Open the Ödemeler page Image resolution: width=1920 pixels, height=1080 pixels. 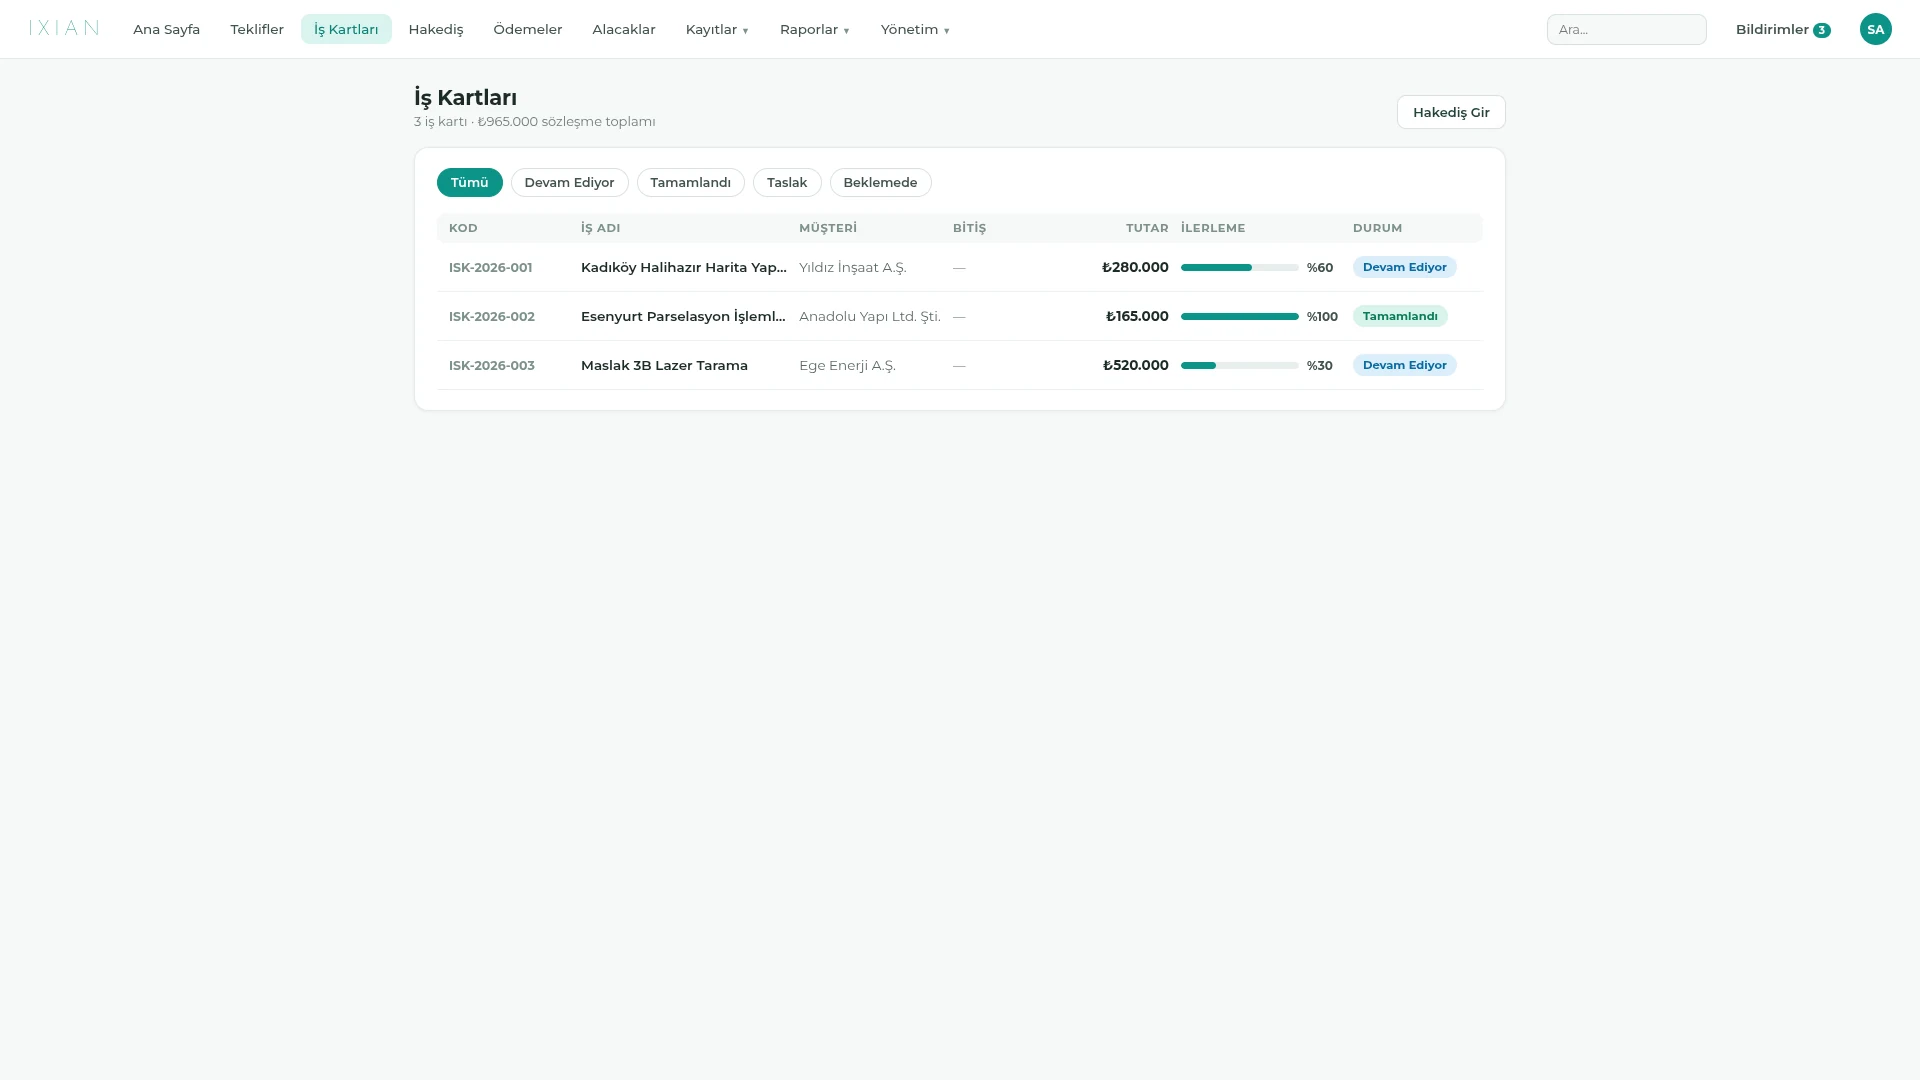click(528, 29)
